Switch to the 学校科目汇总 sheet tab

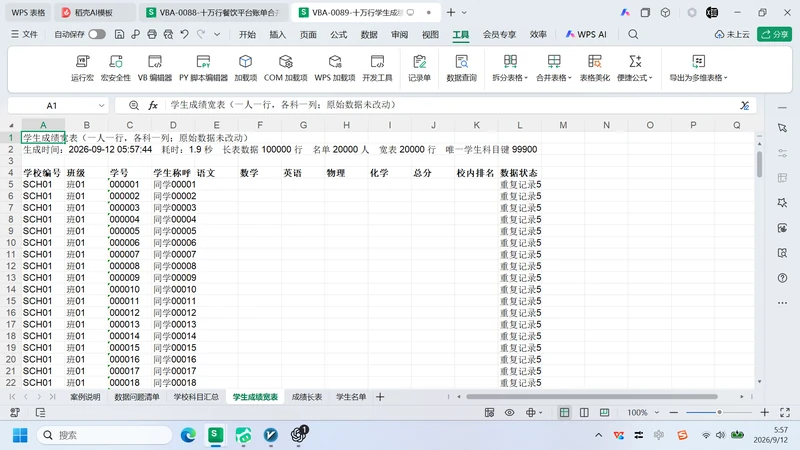coord(196,396)
